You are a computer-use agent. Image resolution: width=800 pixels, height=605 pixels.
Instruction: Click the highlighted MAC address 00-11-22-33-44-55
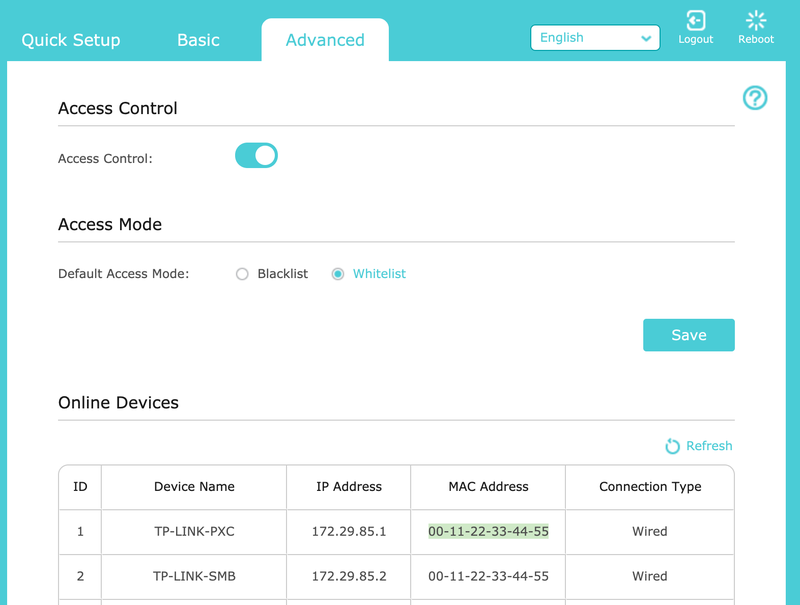point(488,532)
